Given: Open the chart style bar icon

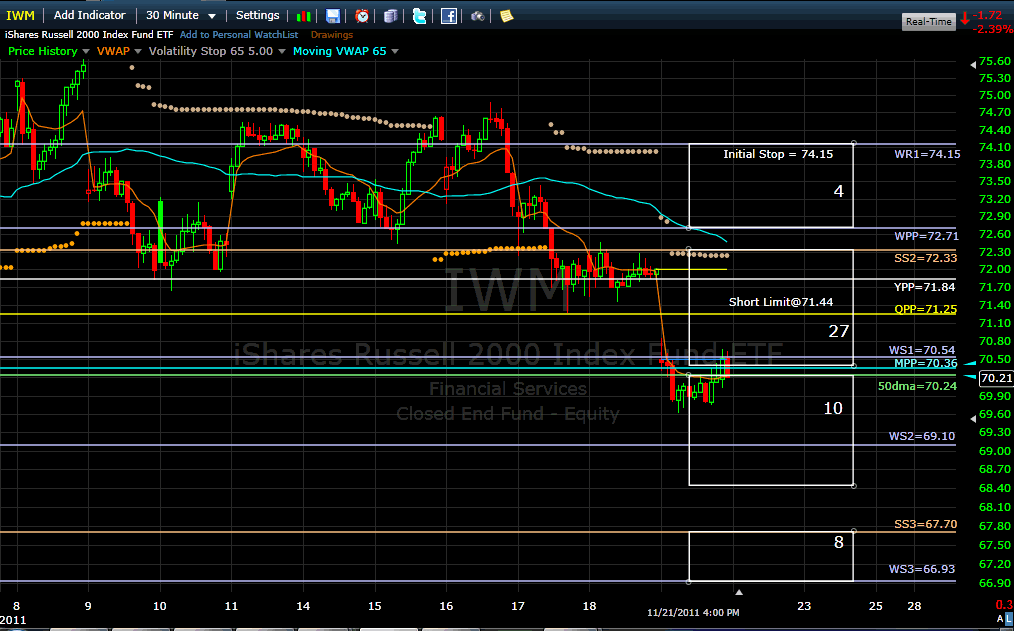Looking at the screenshot, I should [303, 16].
